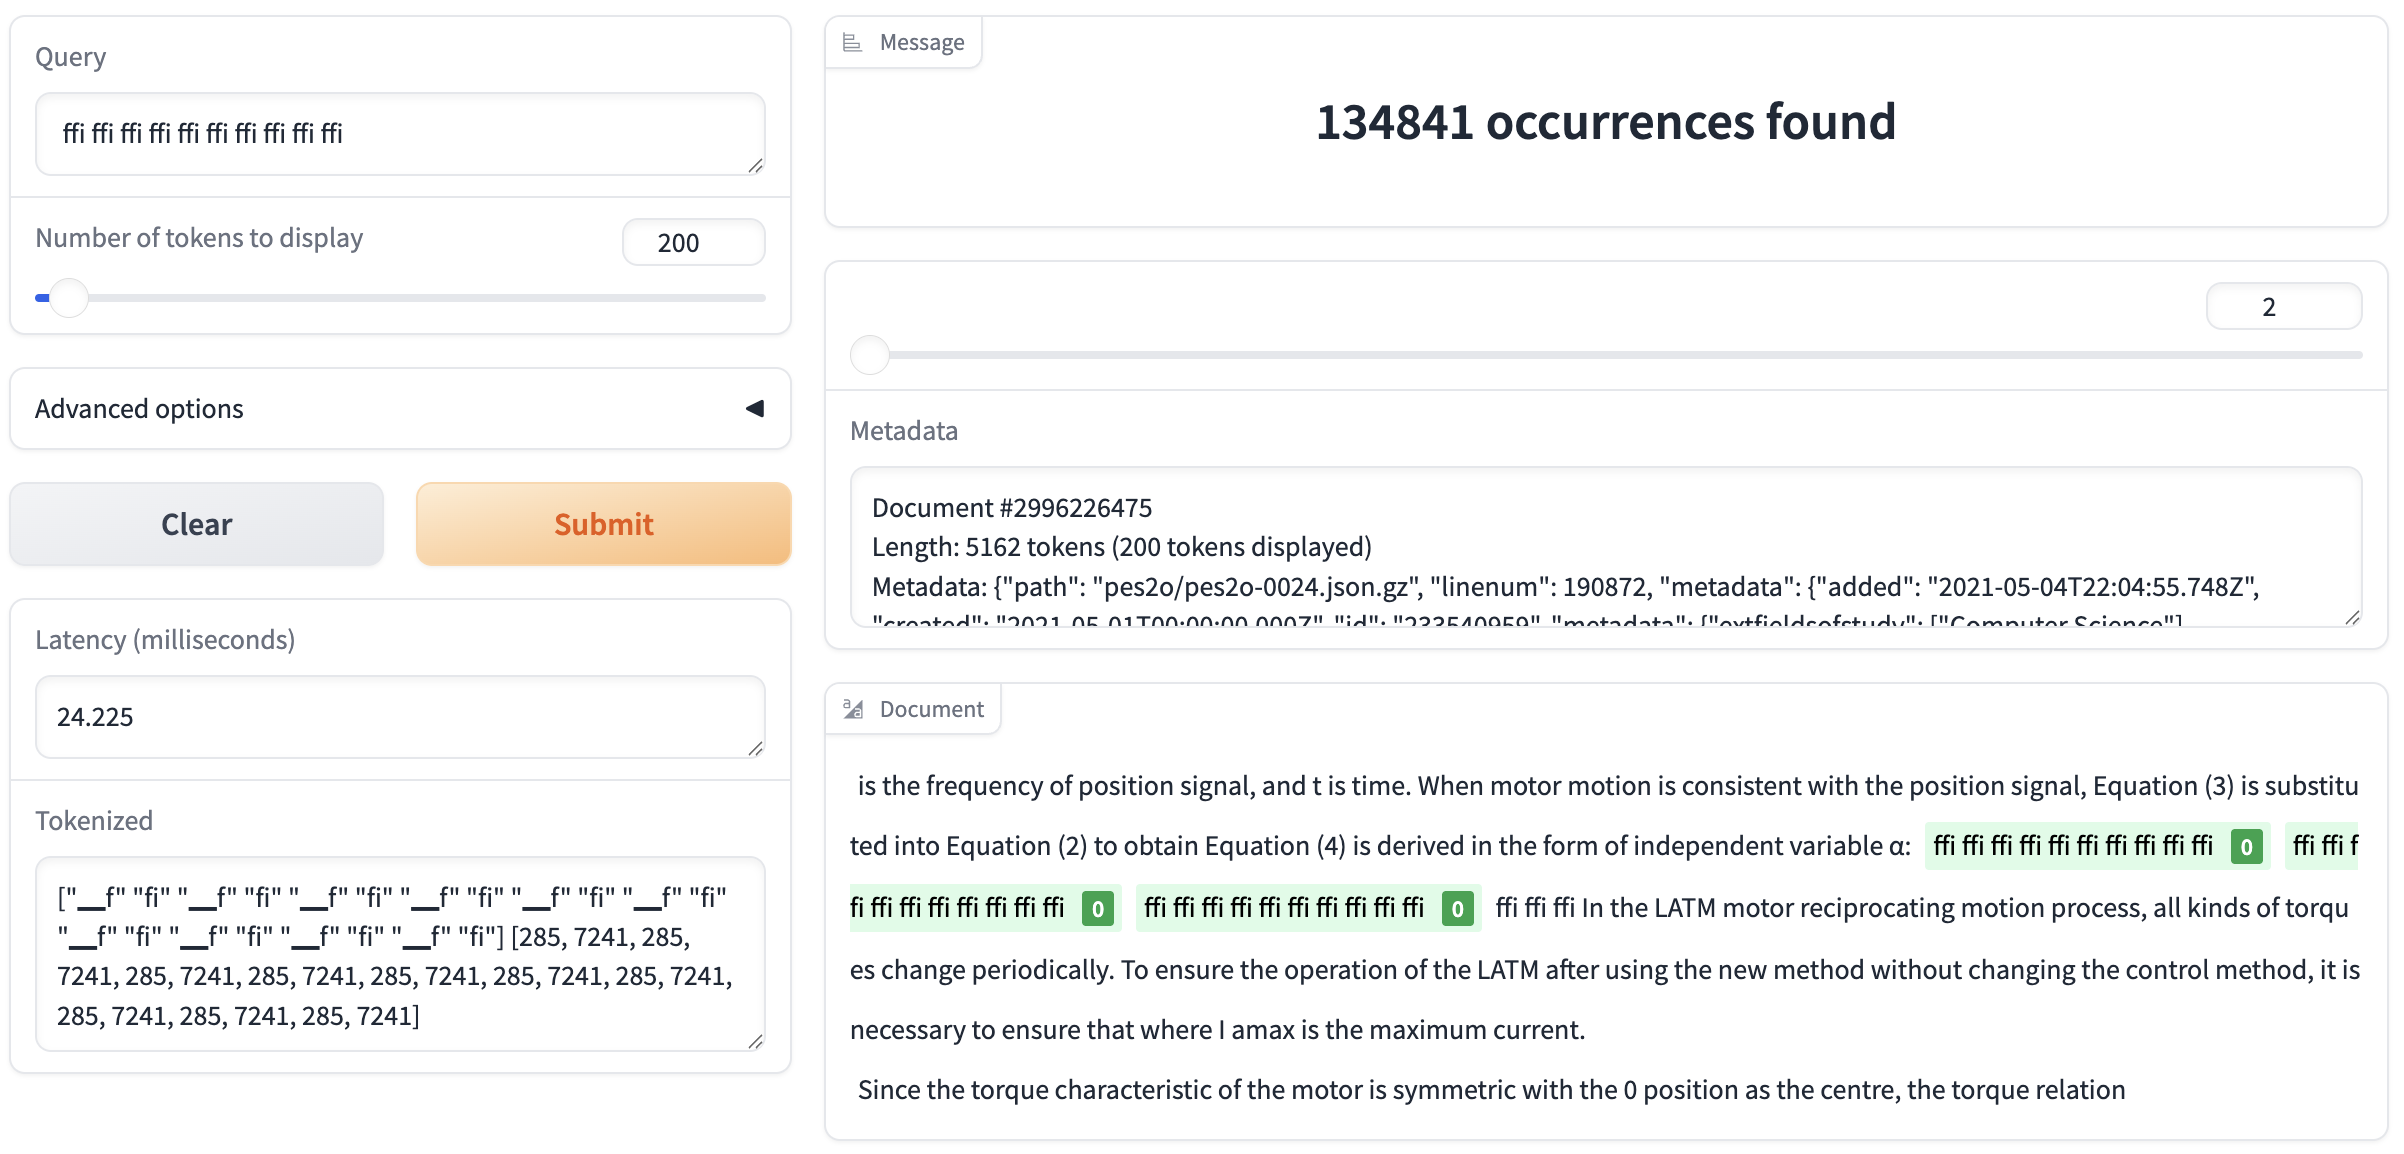Click the Message tab label
The height and width of the screenshot is (1154, 2404).
pos(921,42)
